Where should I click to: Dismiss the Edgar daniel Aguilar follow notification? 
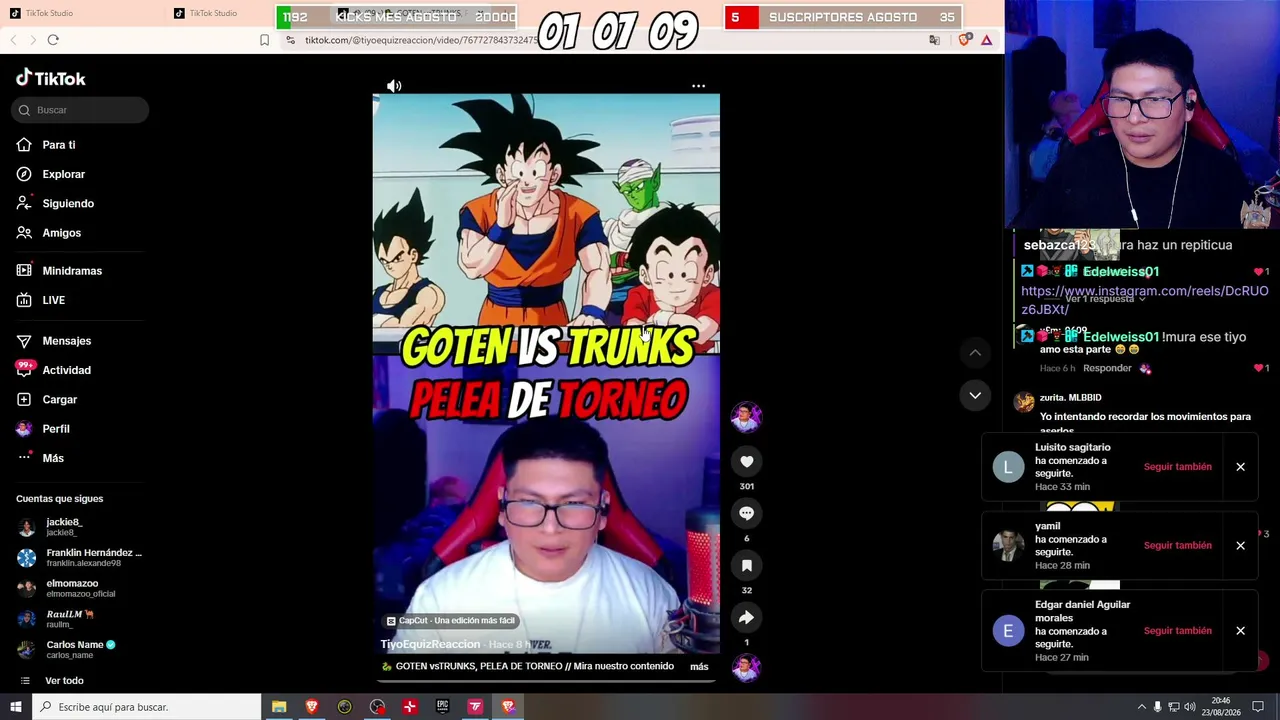click(x=1240, y=631)
